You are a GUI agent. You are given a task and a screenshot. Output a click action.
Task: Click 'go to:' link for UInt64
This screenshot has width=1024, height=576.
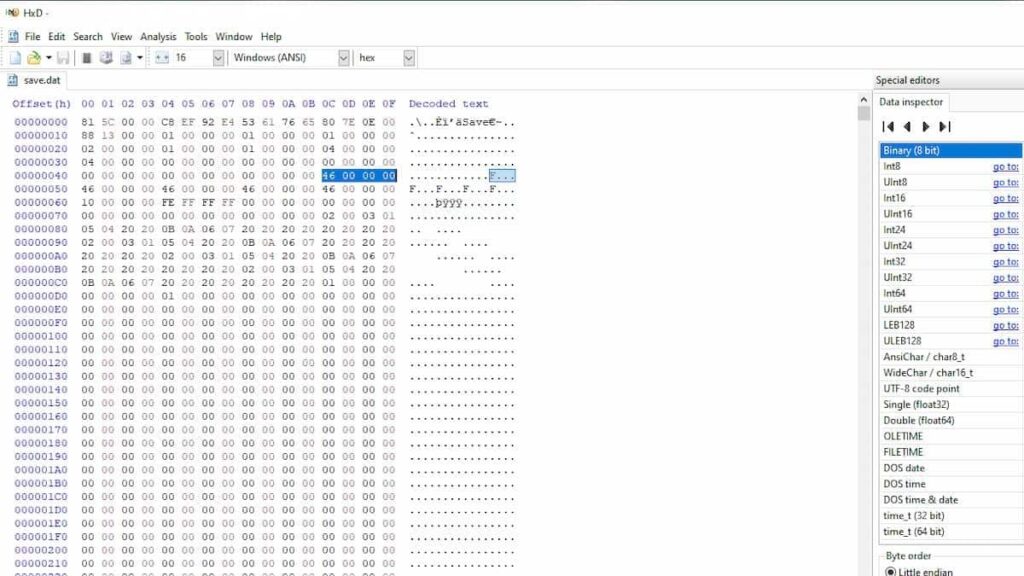click(1006, 310)
